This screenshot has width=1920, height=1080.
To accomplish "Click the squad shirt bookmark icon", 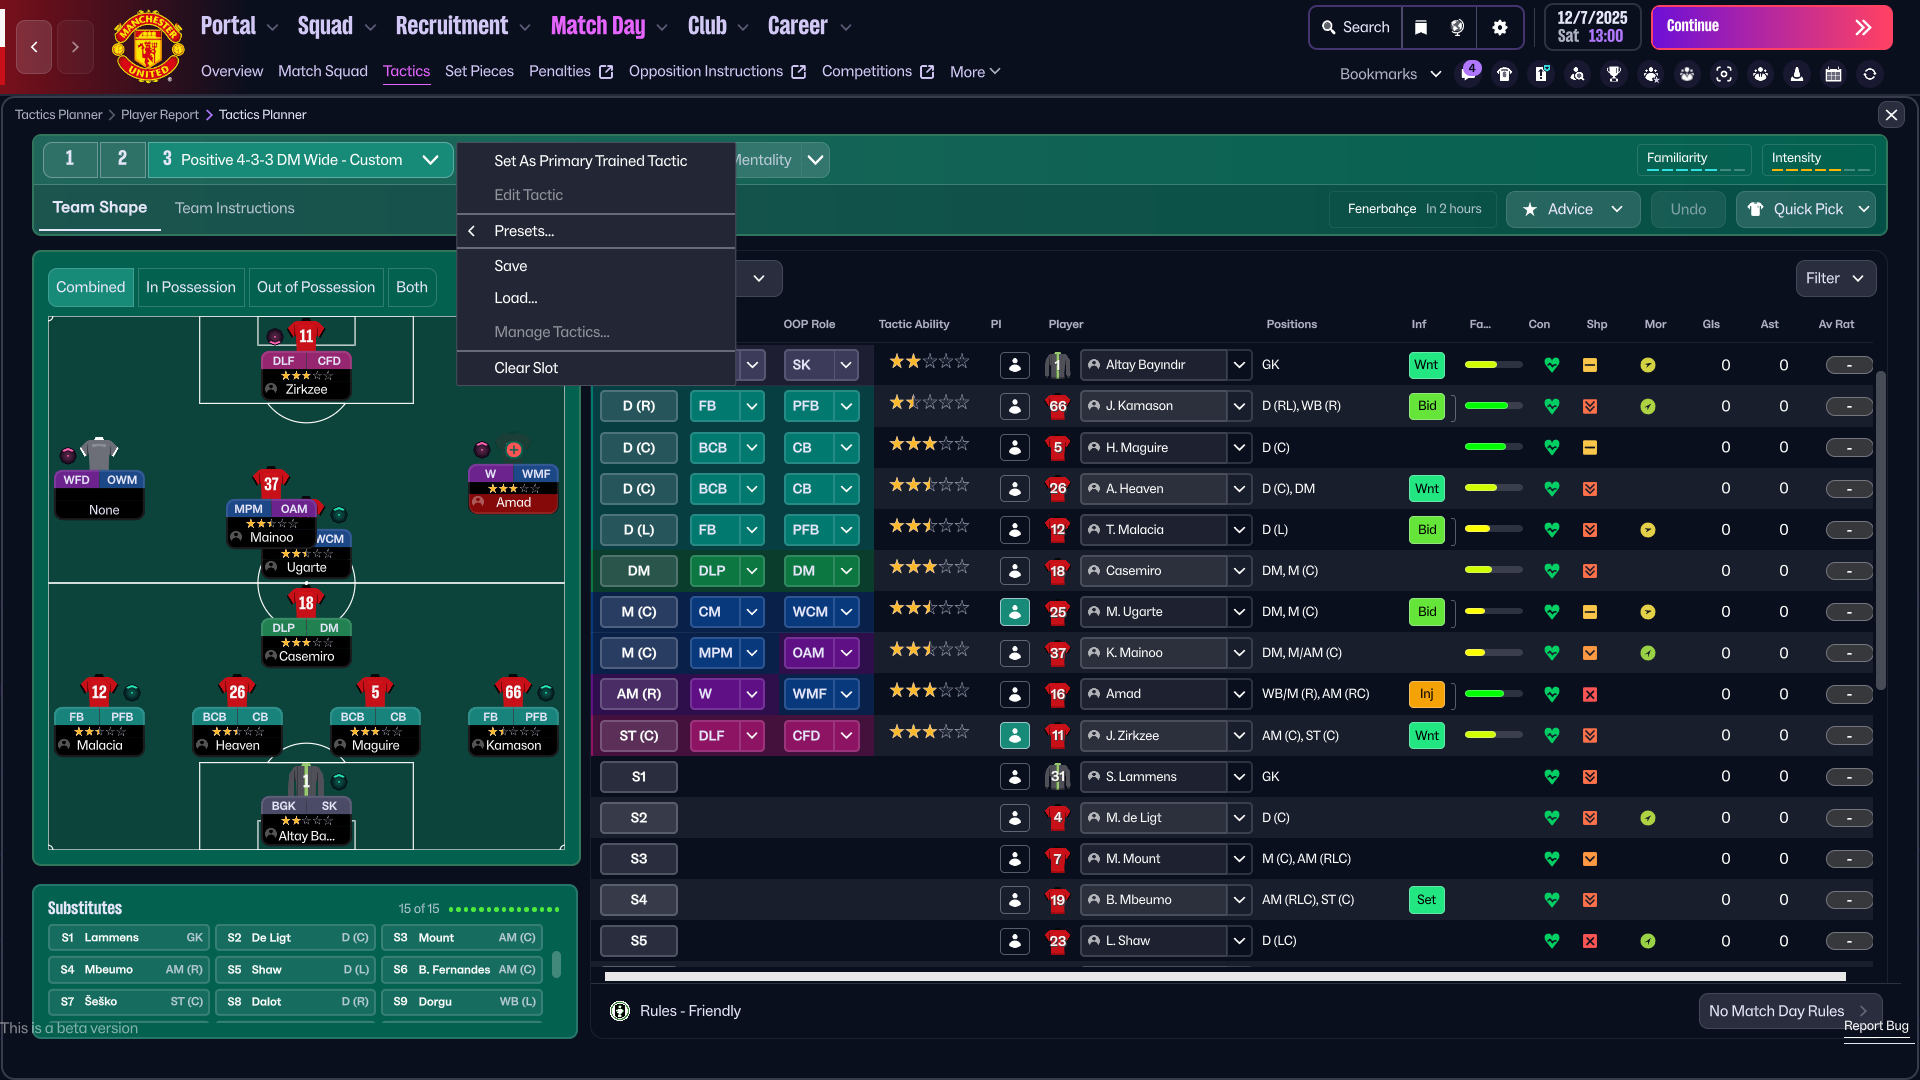I will [x=1504, y=74].
